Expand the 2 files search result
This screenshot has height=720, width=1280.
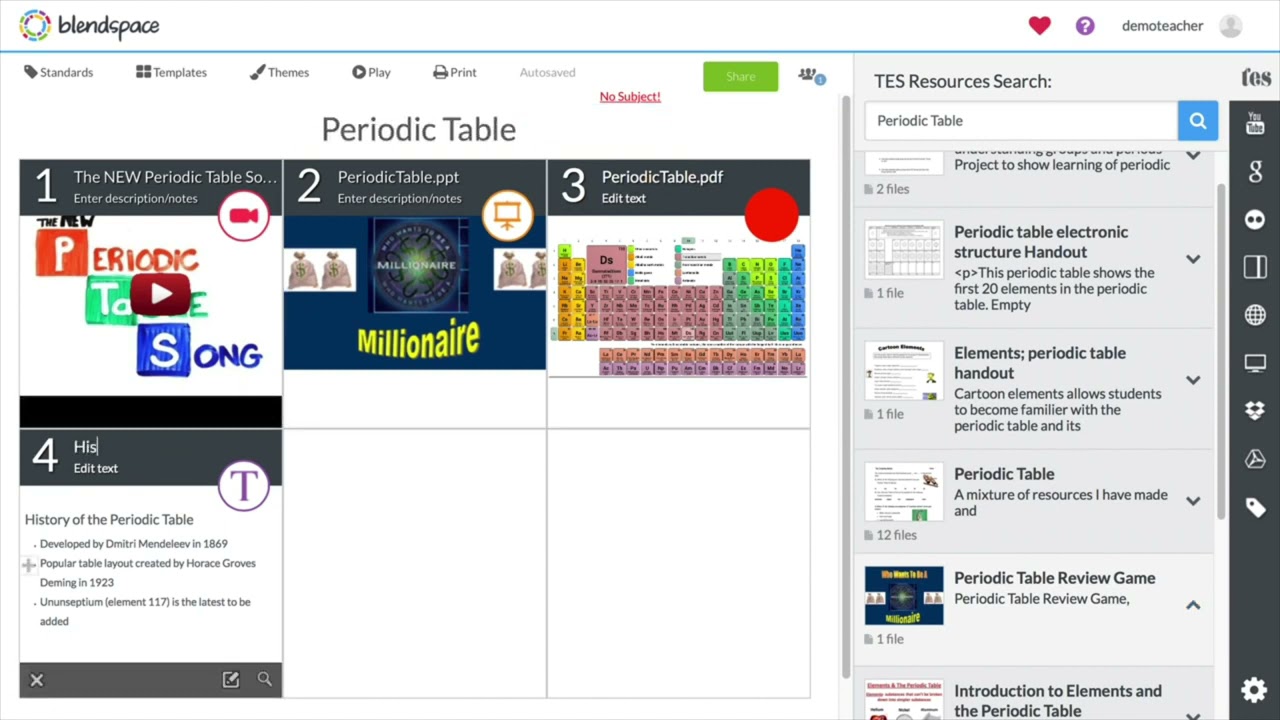pos(1193,156)
